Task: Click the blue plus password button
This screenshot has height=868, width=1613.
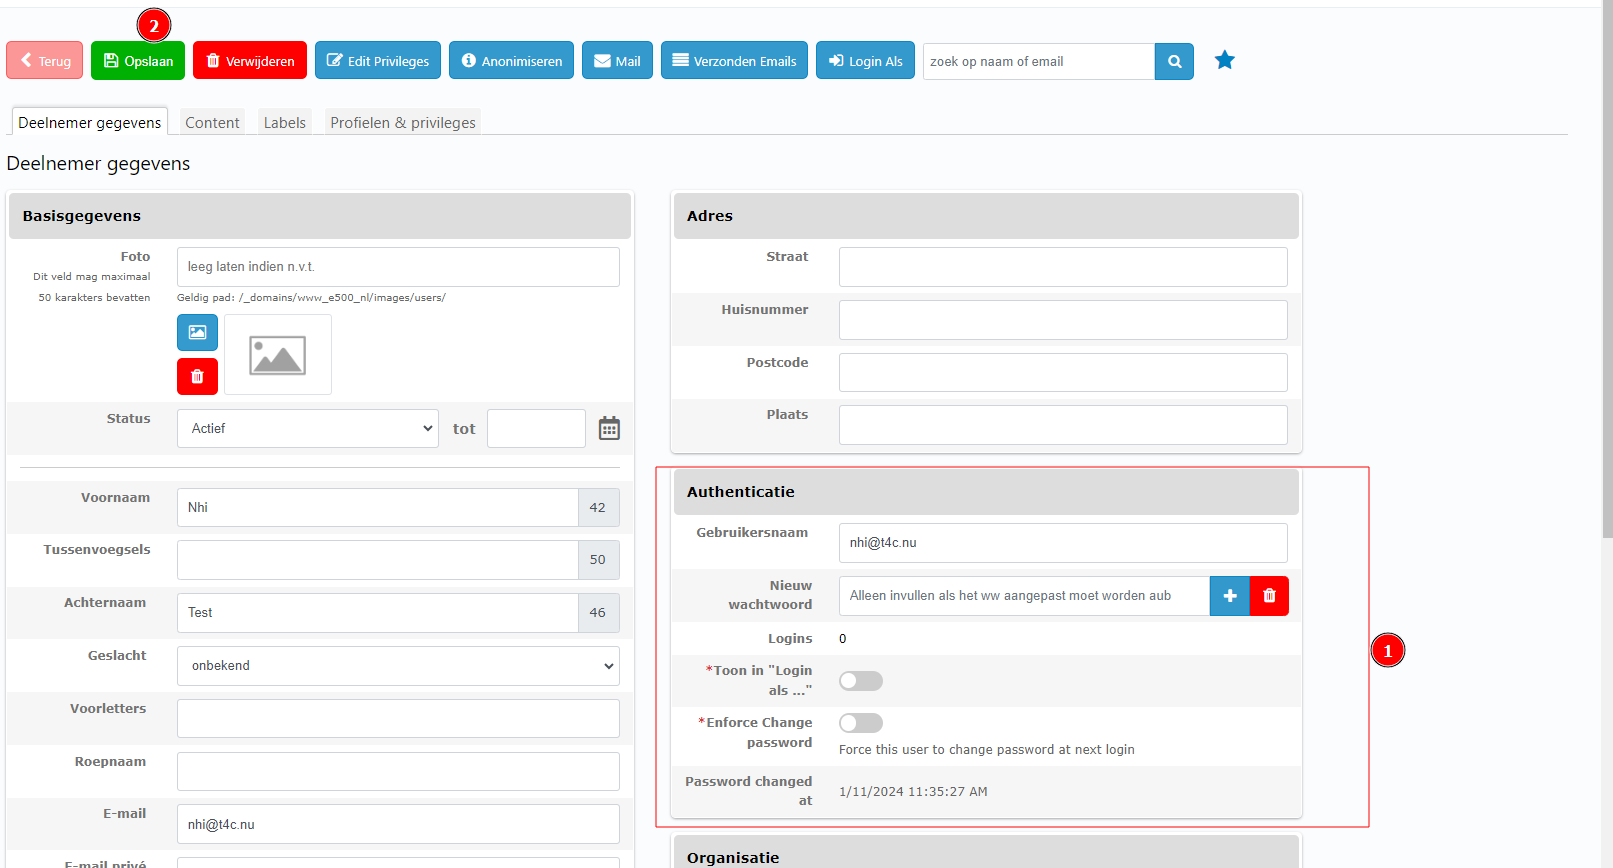Action: 1229,596
